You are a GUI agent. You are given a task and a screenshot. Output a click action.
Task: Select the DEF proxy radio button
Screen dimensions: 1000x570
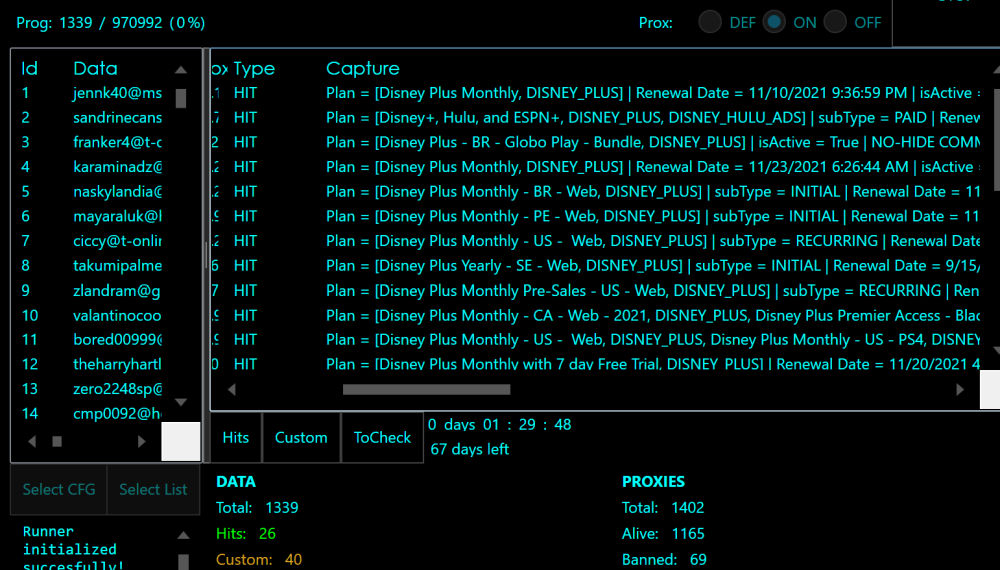point(710,22)
